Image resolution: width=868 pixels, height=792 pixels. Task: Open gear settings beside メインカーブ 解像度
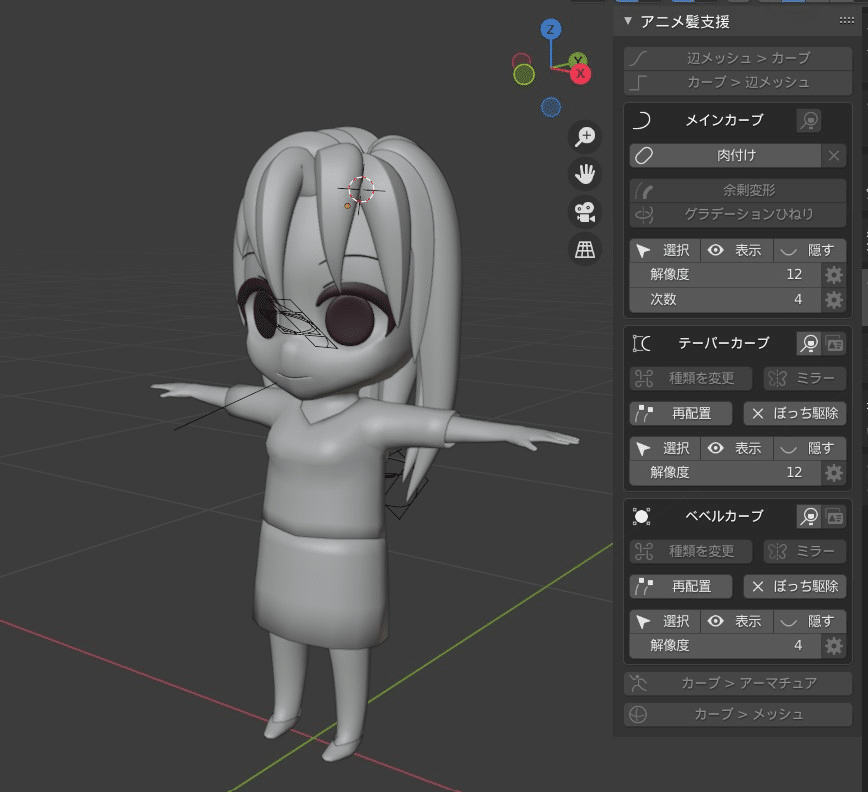[834, 275]
